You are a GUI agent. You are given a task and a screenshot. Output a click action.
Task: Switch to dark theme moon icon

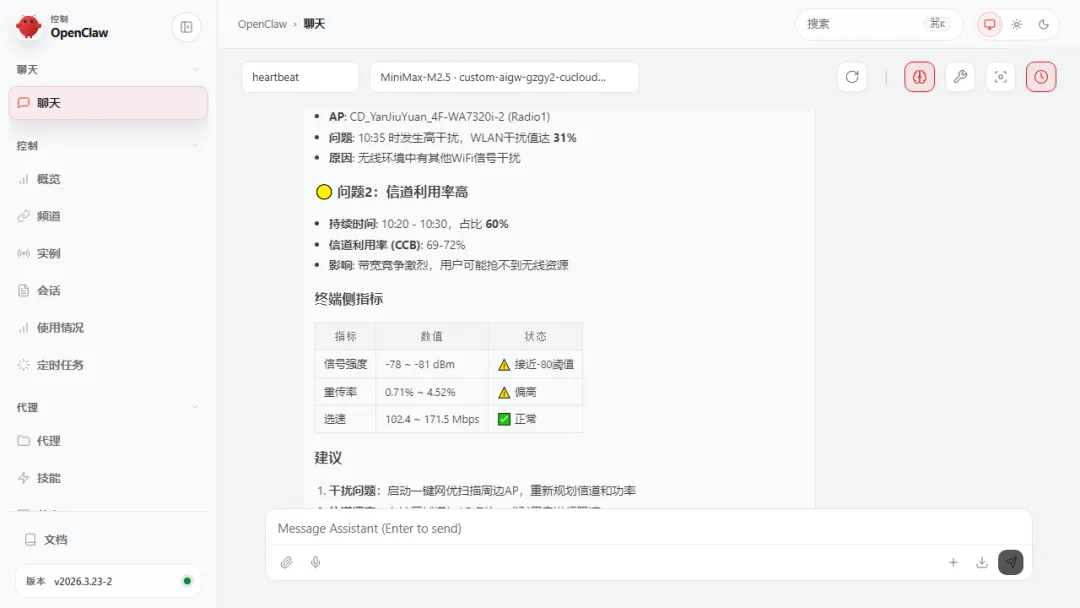point(1043,24)
